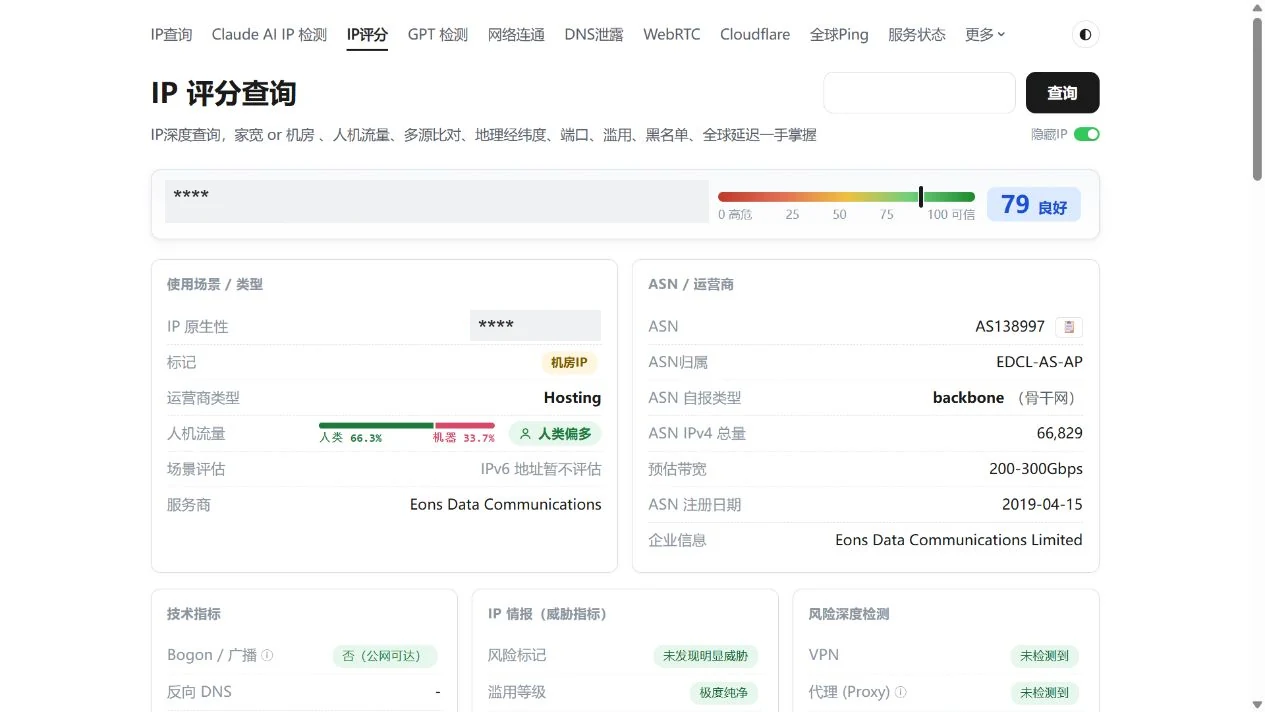Click Eons Data Communications Limited text
Viewport: 1265px width, 712px height.
coord(959,540)
